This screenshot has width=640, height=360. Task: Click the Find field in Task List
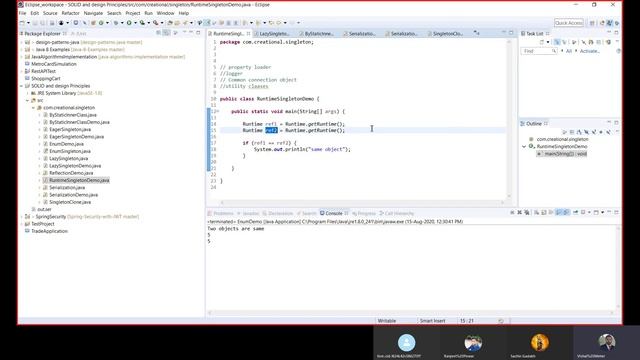(x=539, y=51)
